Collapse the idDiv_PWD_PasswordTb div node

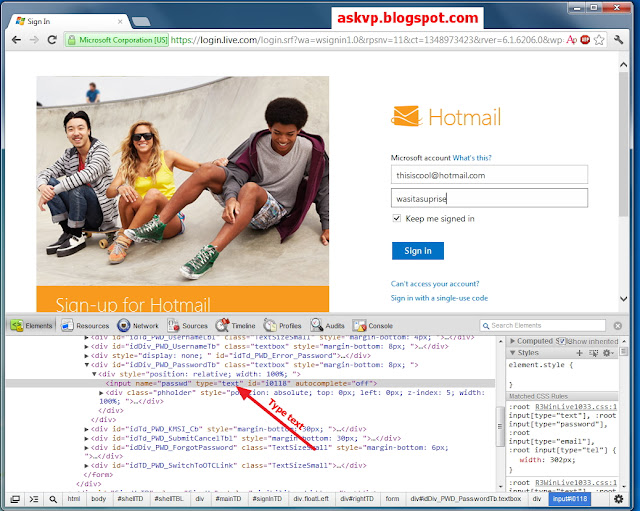click(87, 365)
